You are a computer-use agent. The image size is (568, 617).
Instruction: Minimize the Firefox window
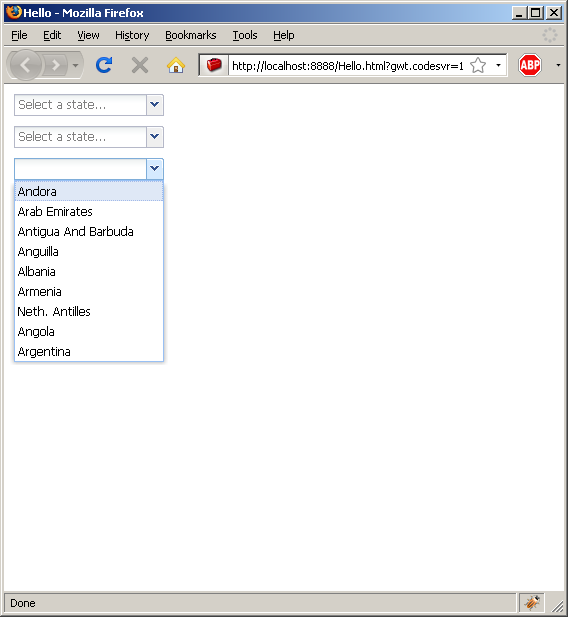(x=519, y=13)
